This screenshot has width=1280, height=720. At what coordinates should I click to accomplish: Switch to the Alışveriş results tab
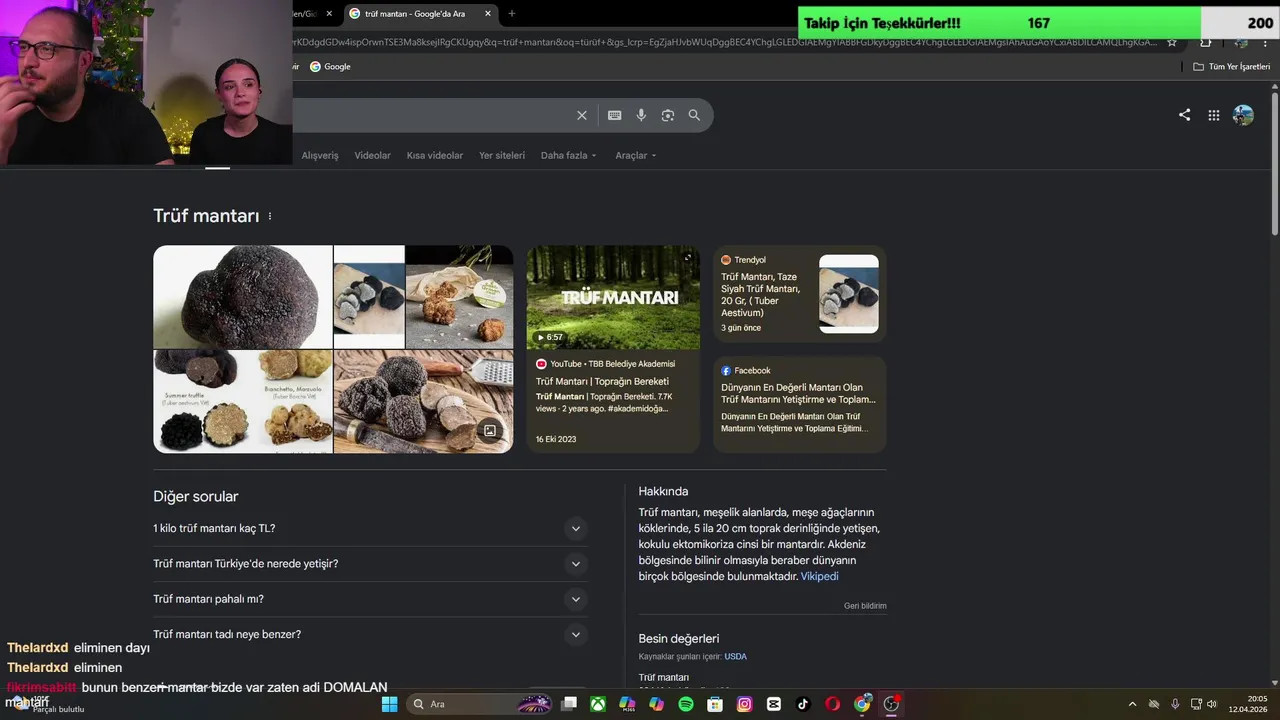[320, 155]
